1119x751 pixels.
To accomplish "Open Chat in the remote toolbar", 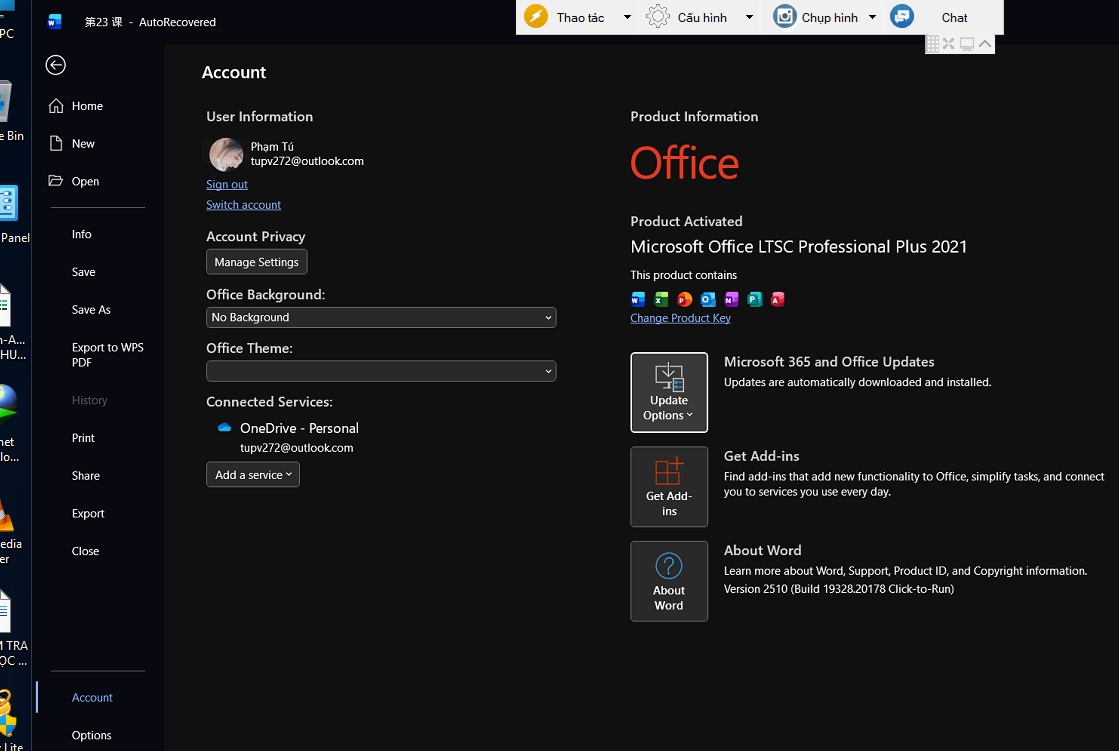I will coord(954,18).
